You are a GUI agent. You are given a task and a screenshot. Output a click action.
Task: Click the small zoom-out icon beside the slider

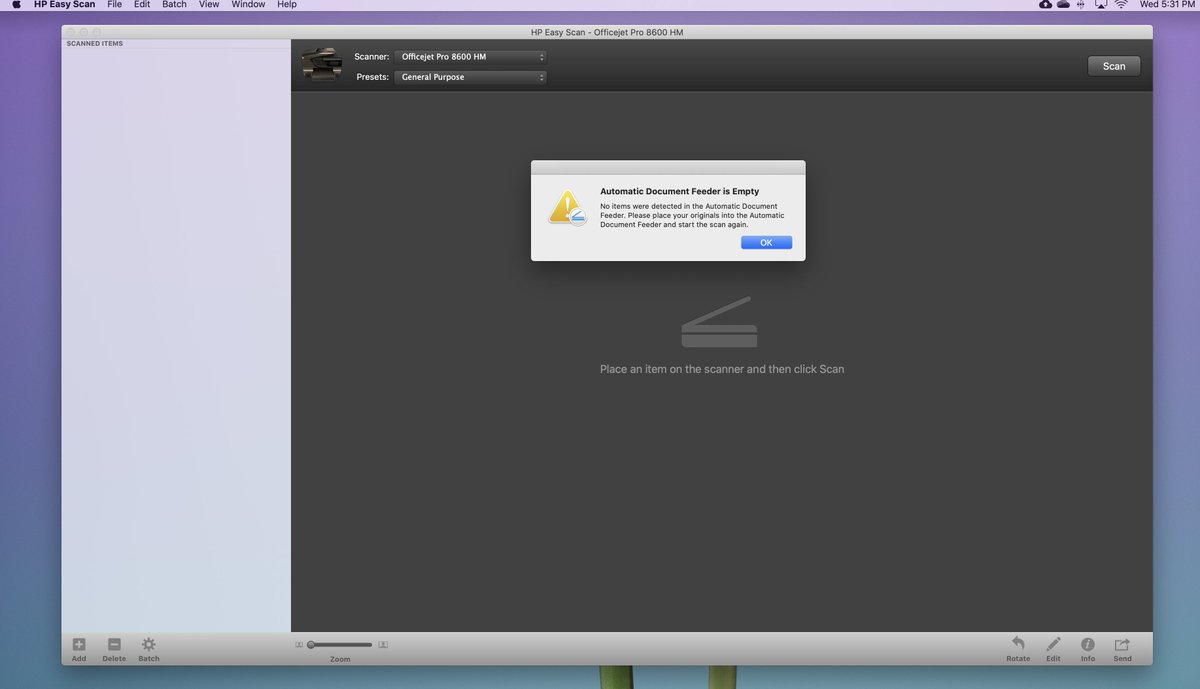(299, 645)
